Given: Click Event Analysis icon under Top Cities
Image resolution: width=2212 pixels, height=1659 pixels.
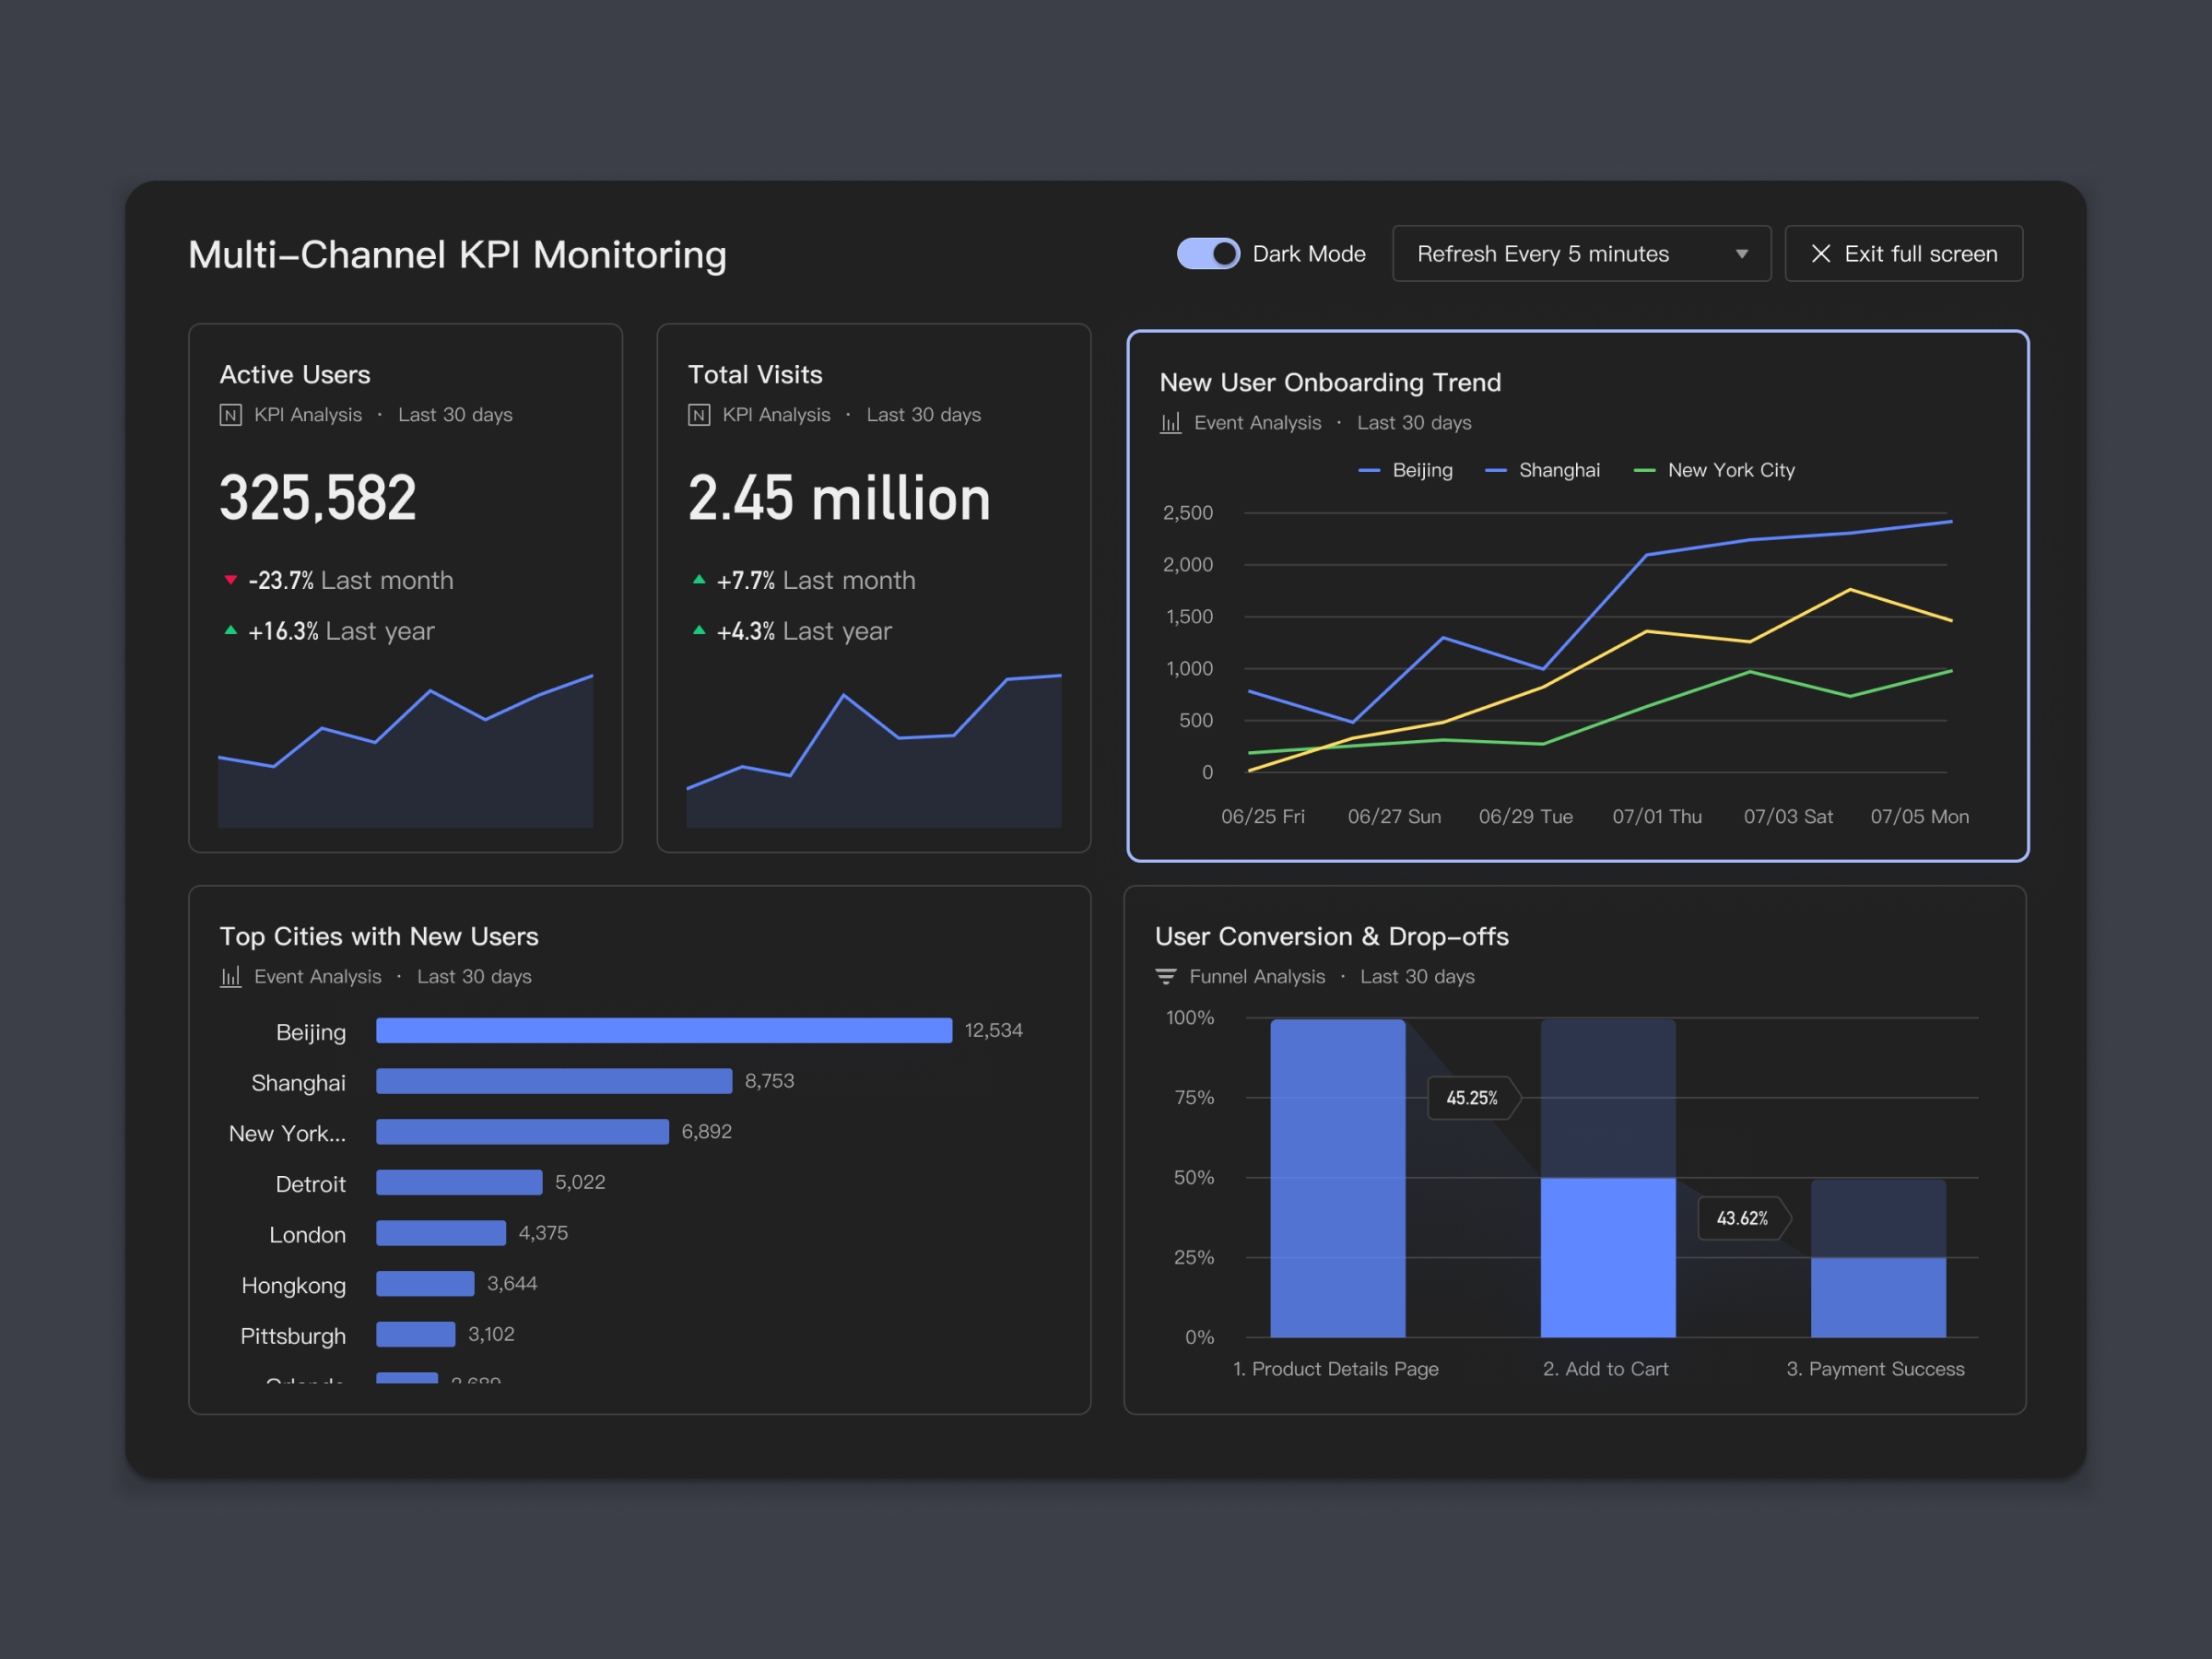Looking at the screenshot, I should pos(230,977).
